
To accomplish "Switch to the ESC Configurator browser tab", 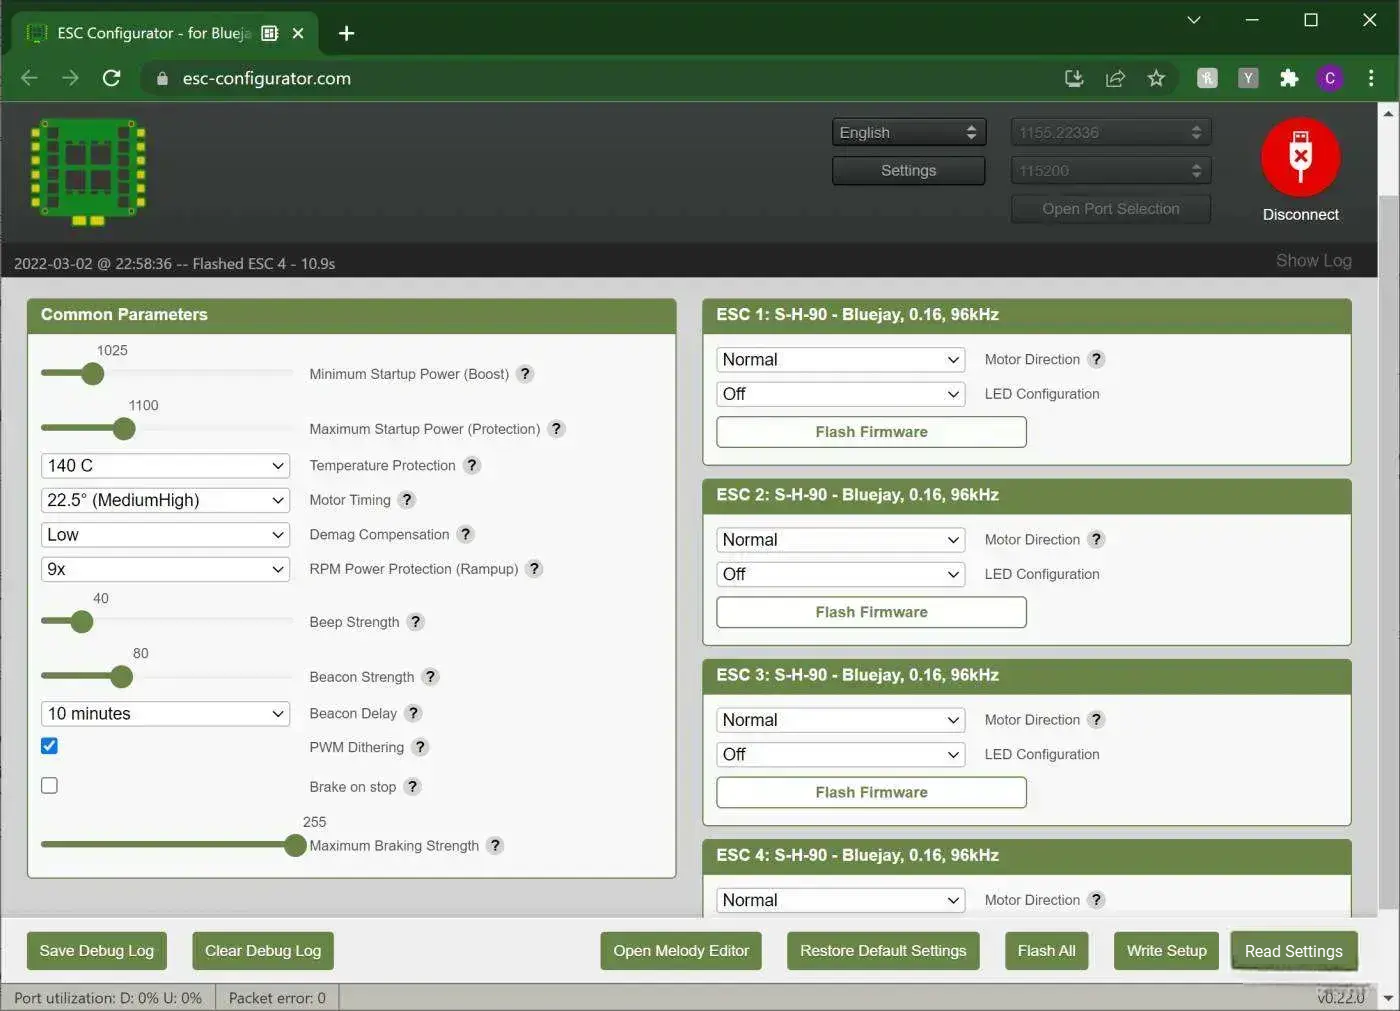I will click(x=150, y=32).
